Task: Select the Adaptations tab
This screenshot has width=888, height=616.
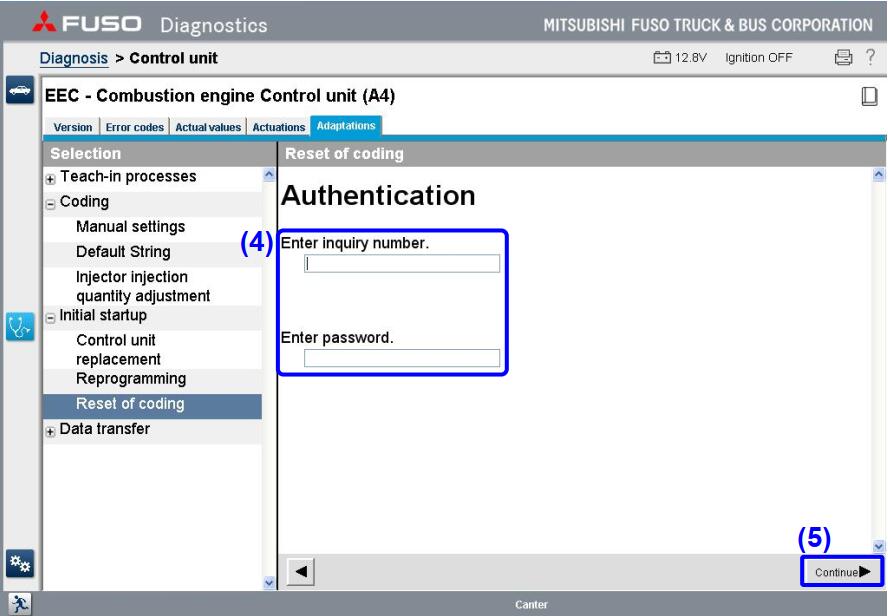Action: [346, 126]
